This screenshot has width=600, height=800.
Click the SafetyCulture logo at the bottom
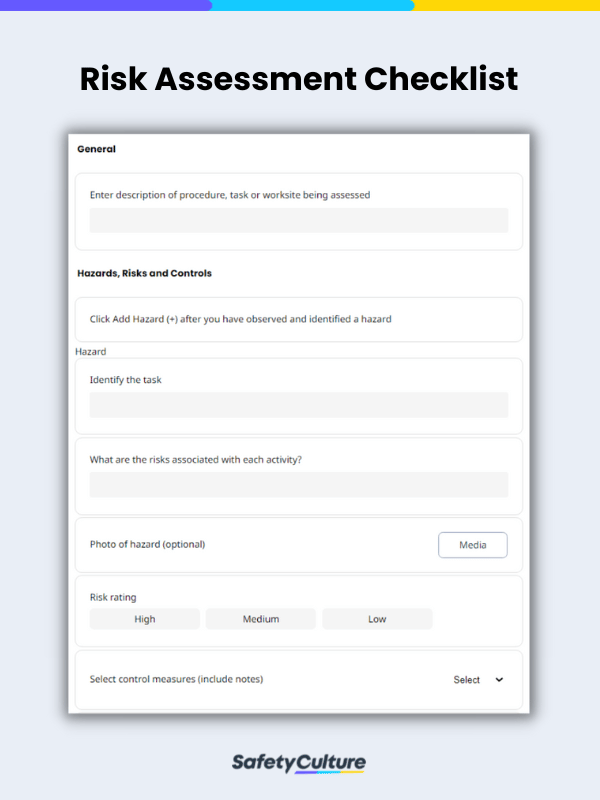(x=299, y=762)
